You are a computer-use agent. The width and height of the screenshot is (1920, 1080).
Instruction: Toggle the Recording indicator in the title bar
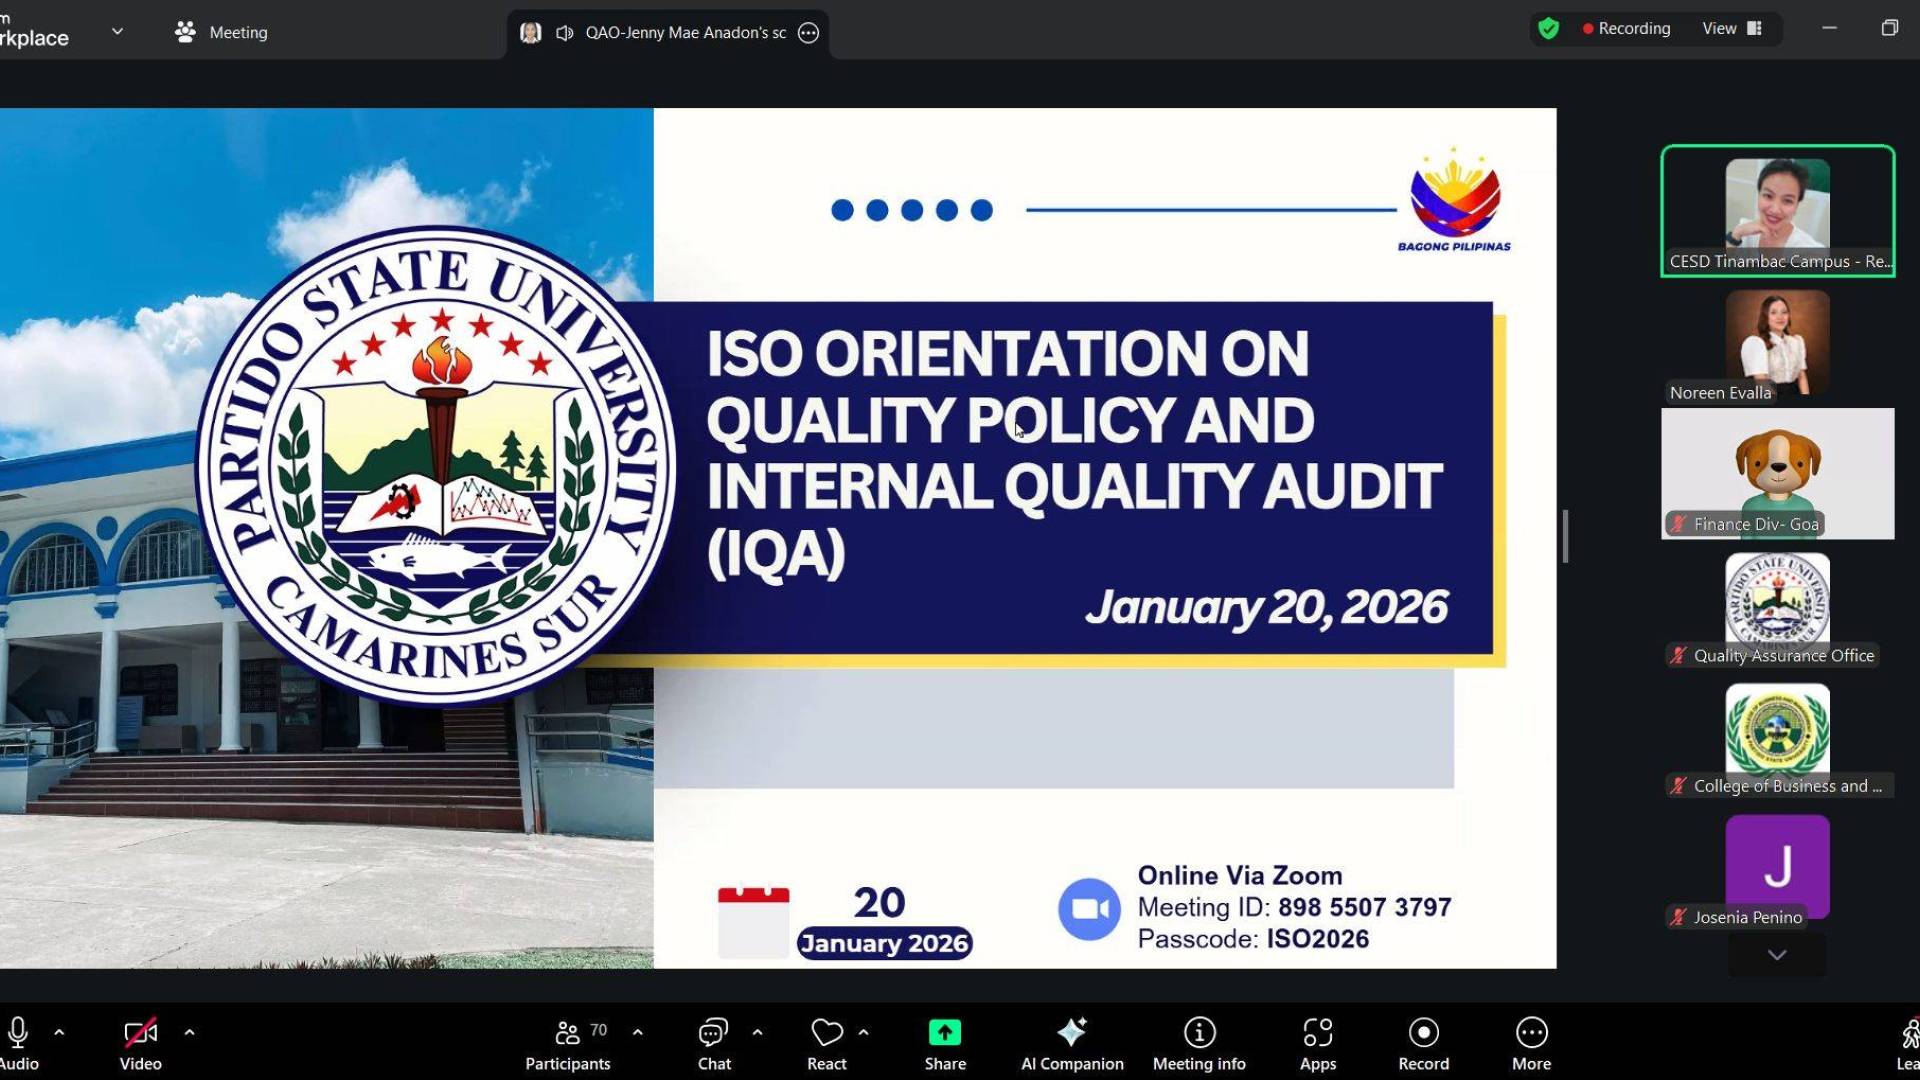tap(1625, 28)
